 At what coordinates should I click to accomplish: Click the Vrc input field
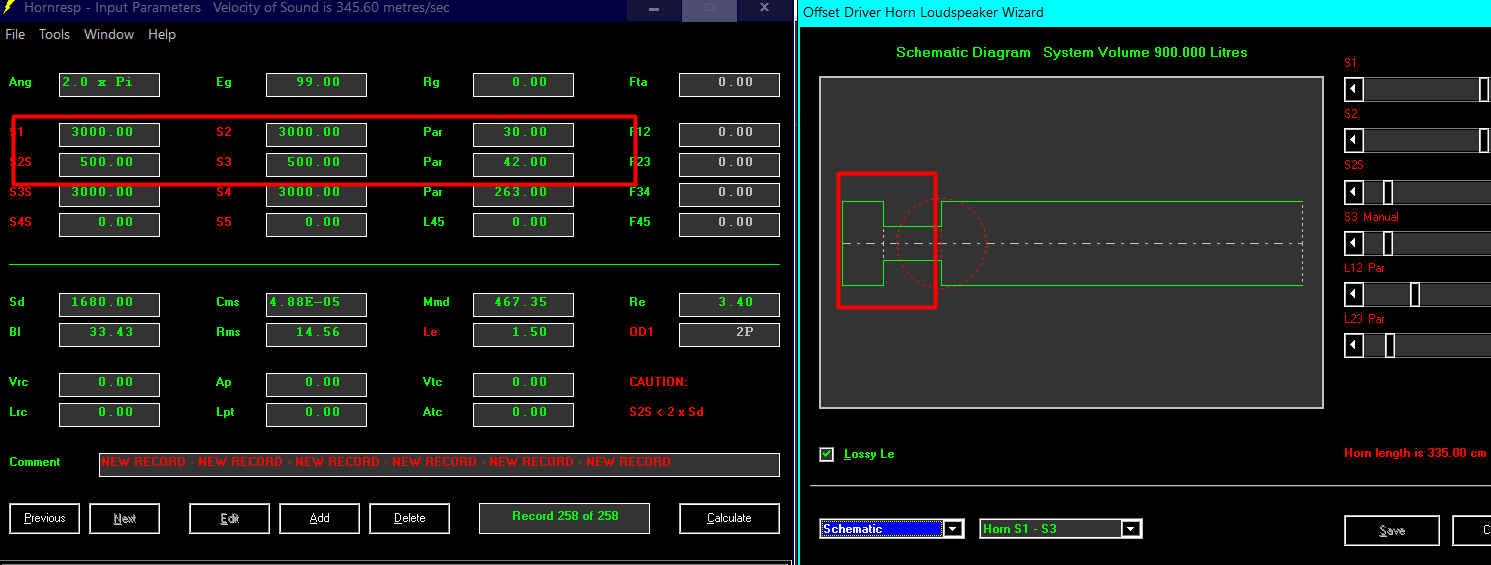tap(109, 384)
